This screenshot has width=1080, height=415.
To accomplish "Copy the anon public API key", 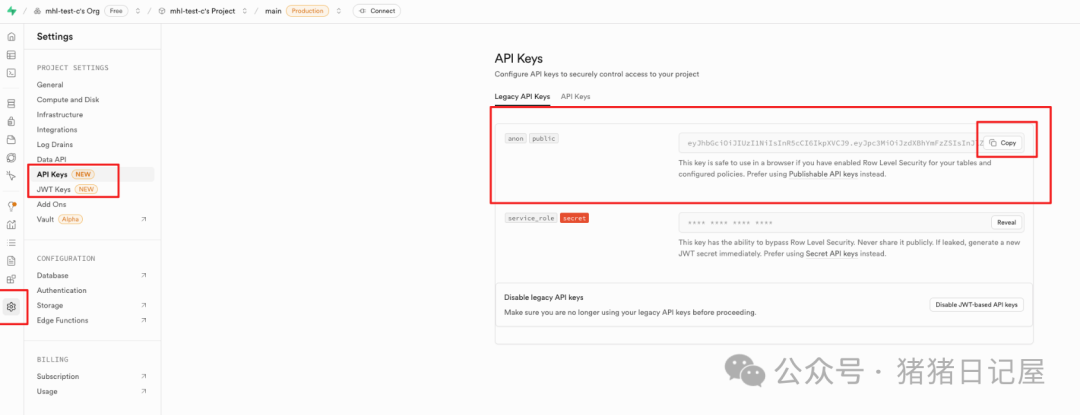I will (x=1003, y=143).
